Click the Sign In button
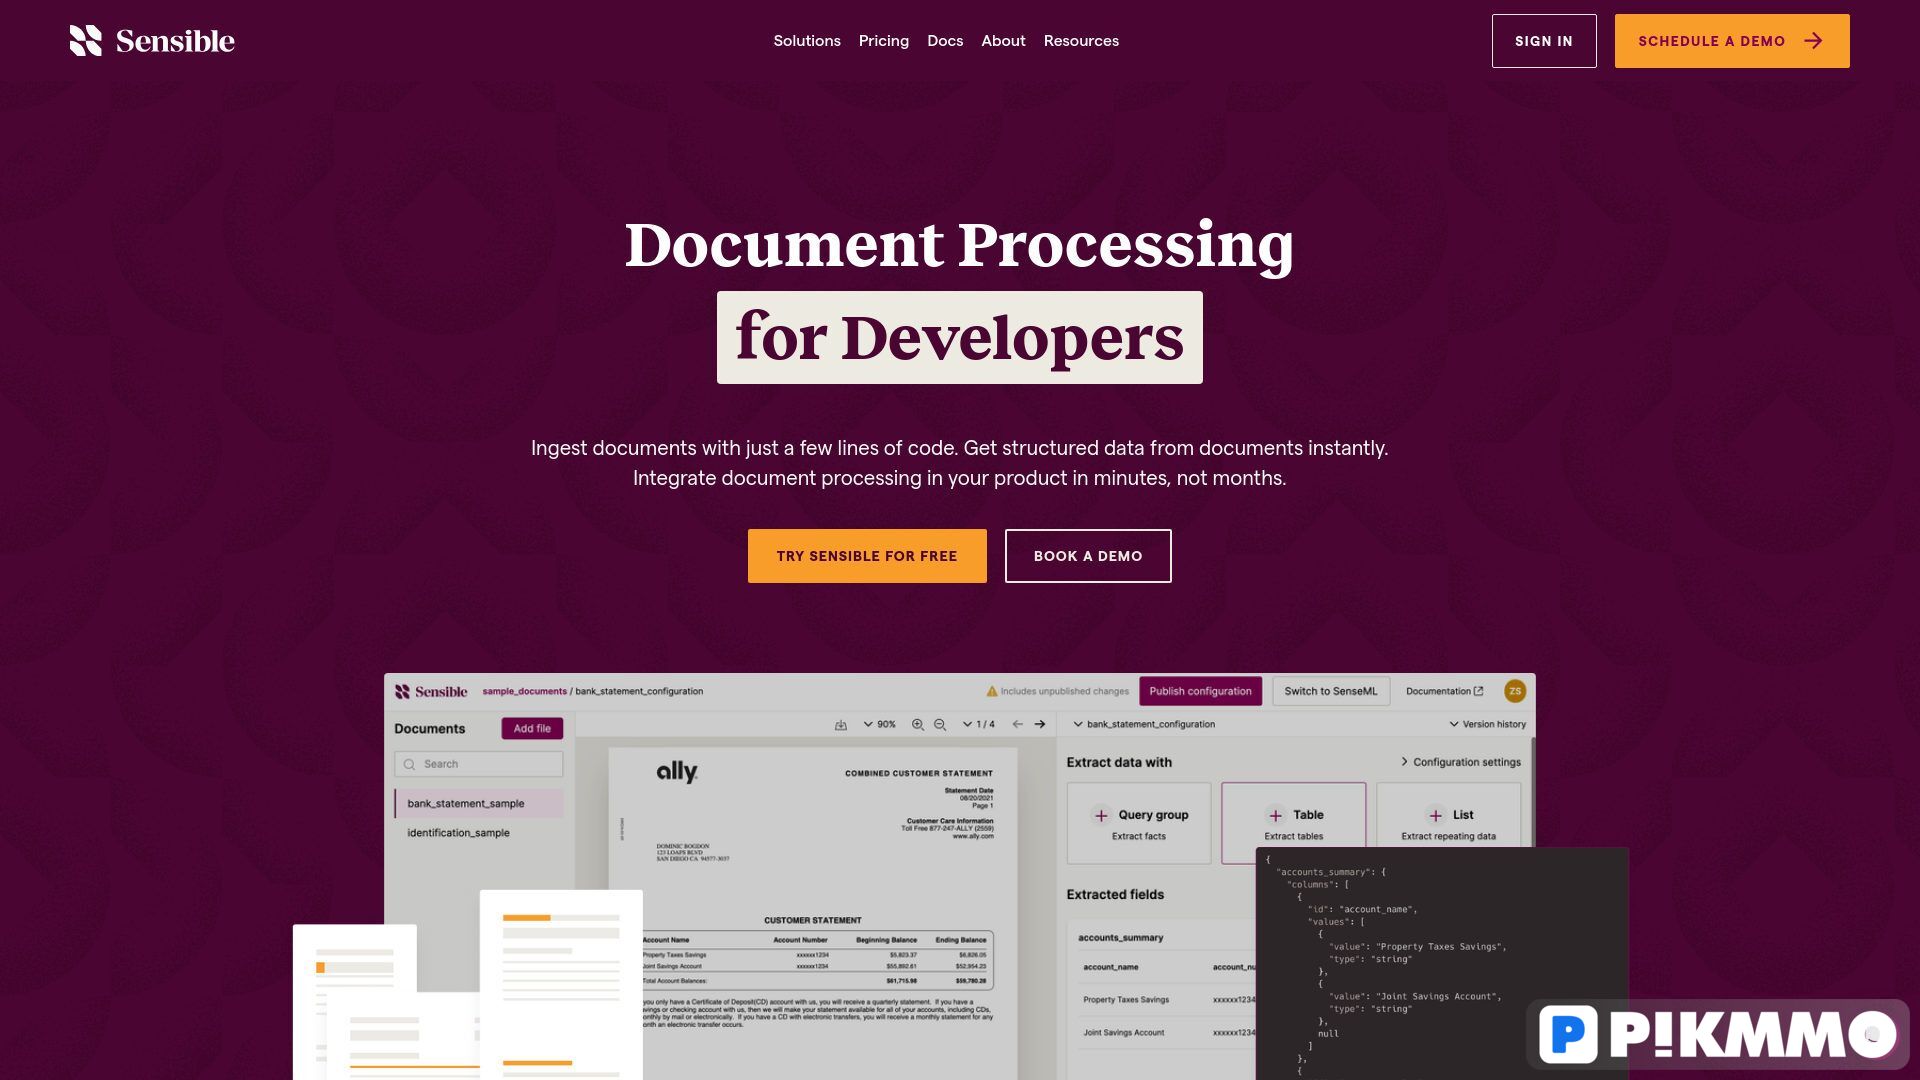 [1543, 41]
